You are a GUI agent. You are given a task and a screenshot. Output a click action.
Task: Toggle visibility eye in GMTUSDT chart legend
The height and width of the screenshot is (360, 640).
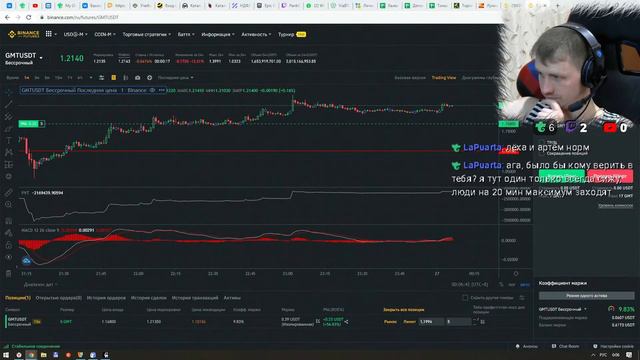[x=152, y=90]
